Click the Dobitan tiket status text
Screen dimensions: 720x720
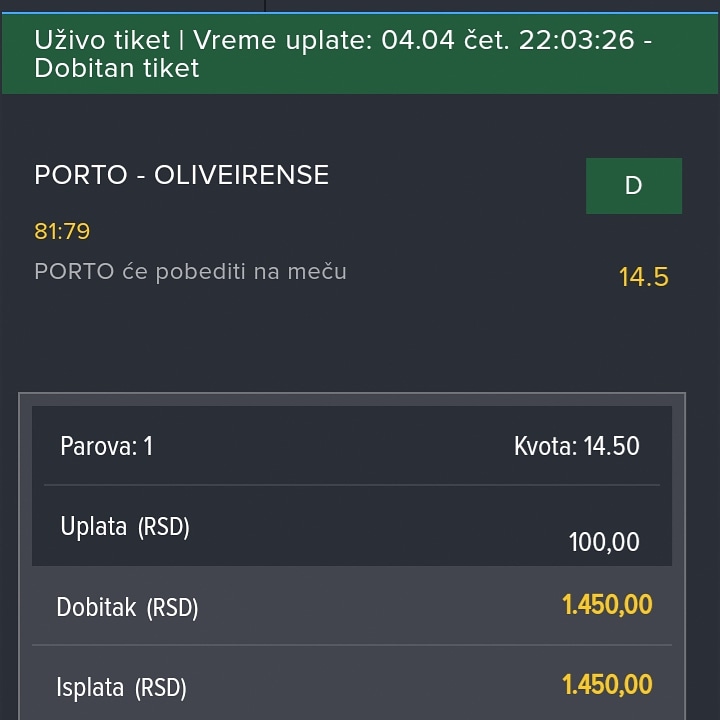point(117,68)
